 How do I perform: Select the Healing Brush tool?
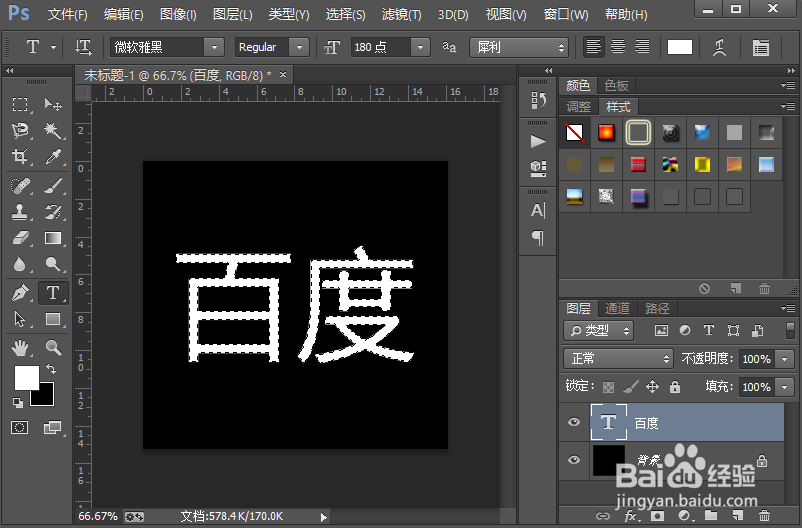pyautogui.click(x=20, y=185)
